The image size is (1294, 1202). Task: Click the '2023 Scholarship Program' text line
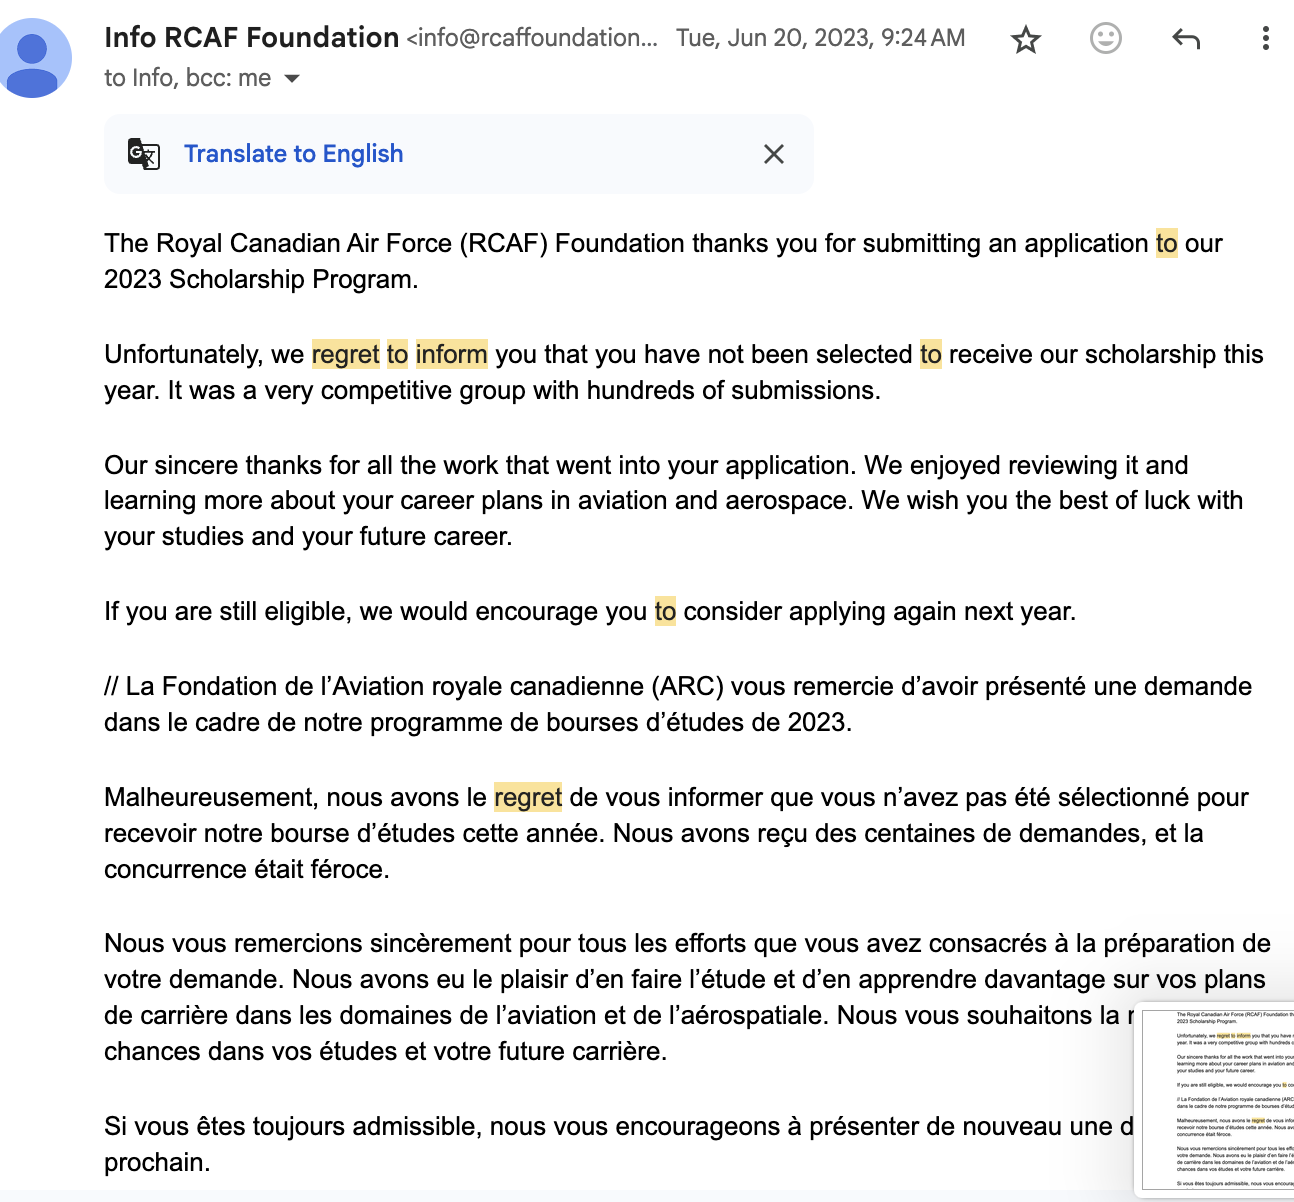coord(260,279)
